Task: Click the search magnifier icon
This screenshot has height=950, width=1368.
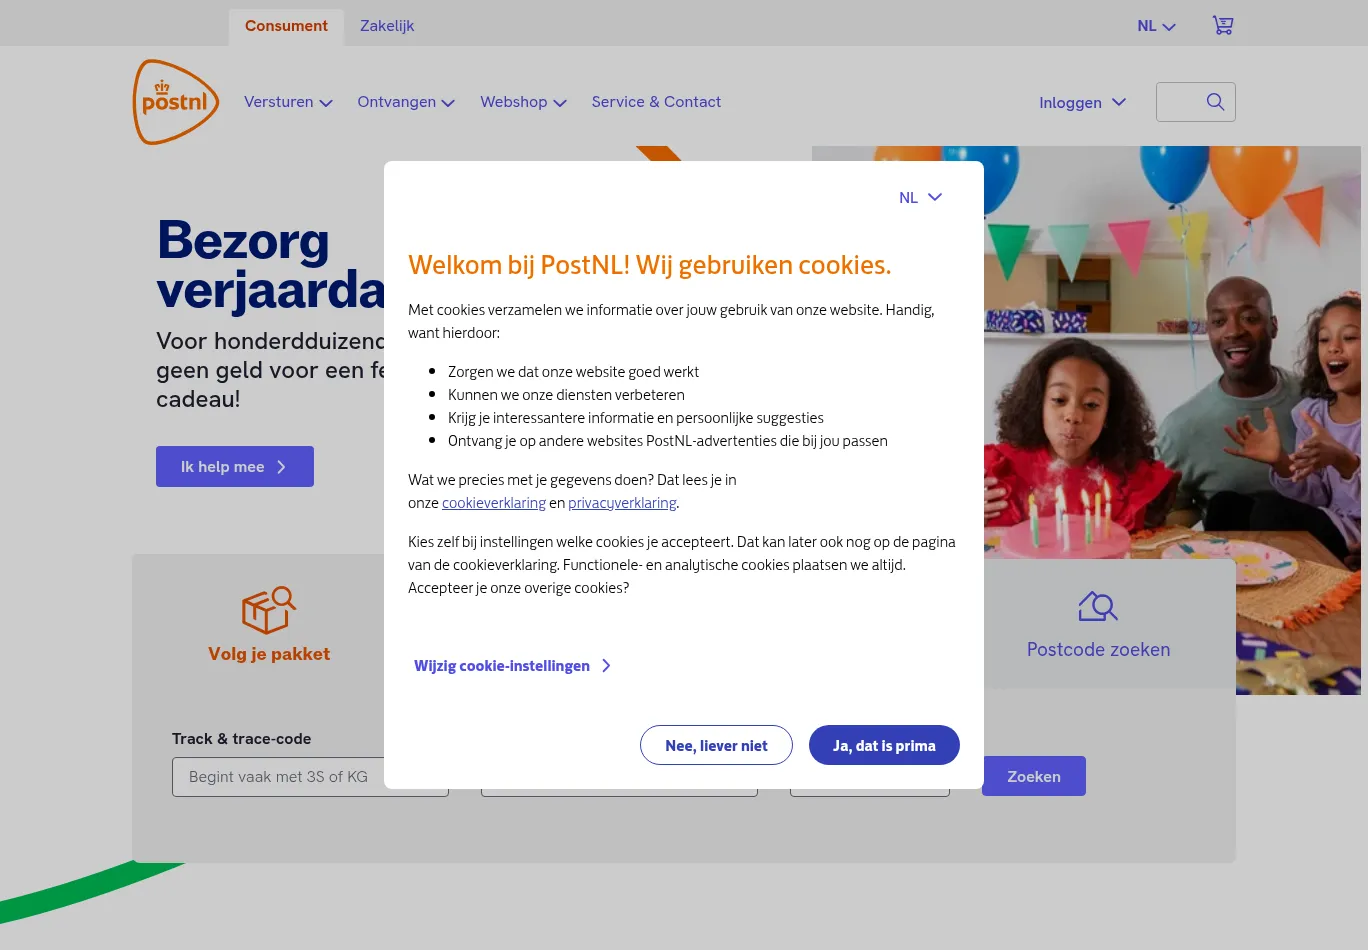Action: tap(1215, 102)
